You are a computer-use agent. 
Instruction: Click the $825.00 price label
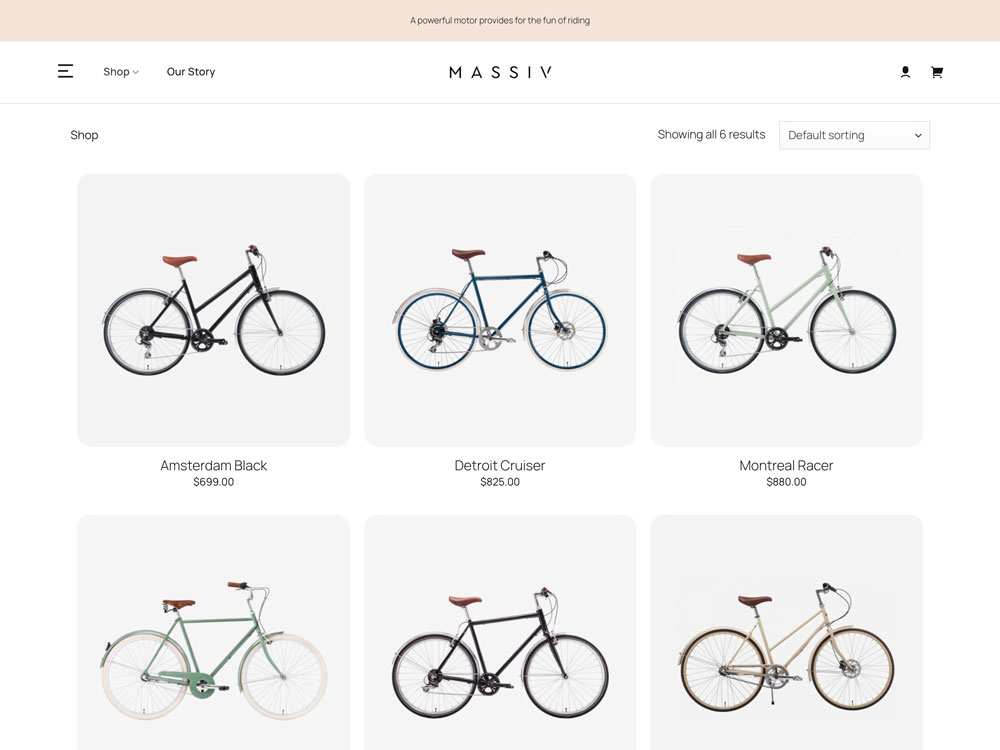500,482
